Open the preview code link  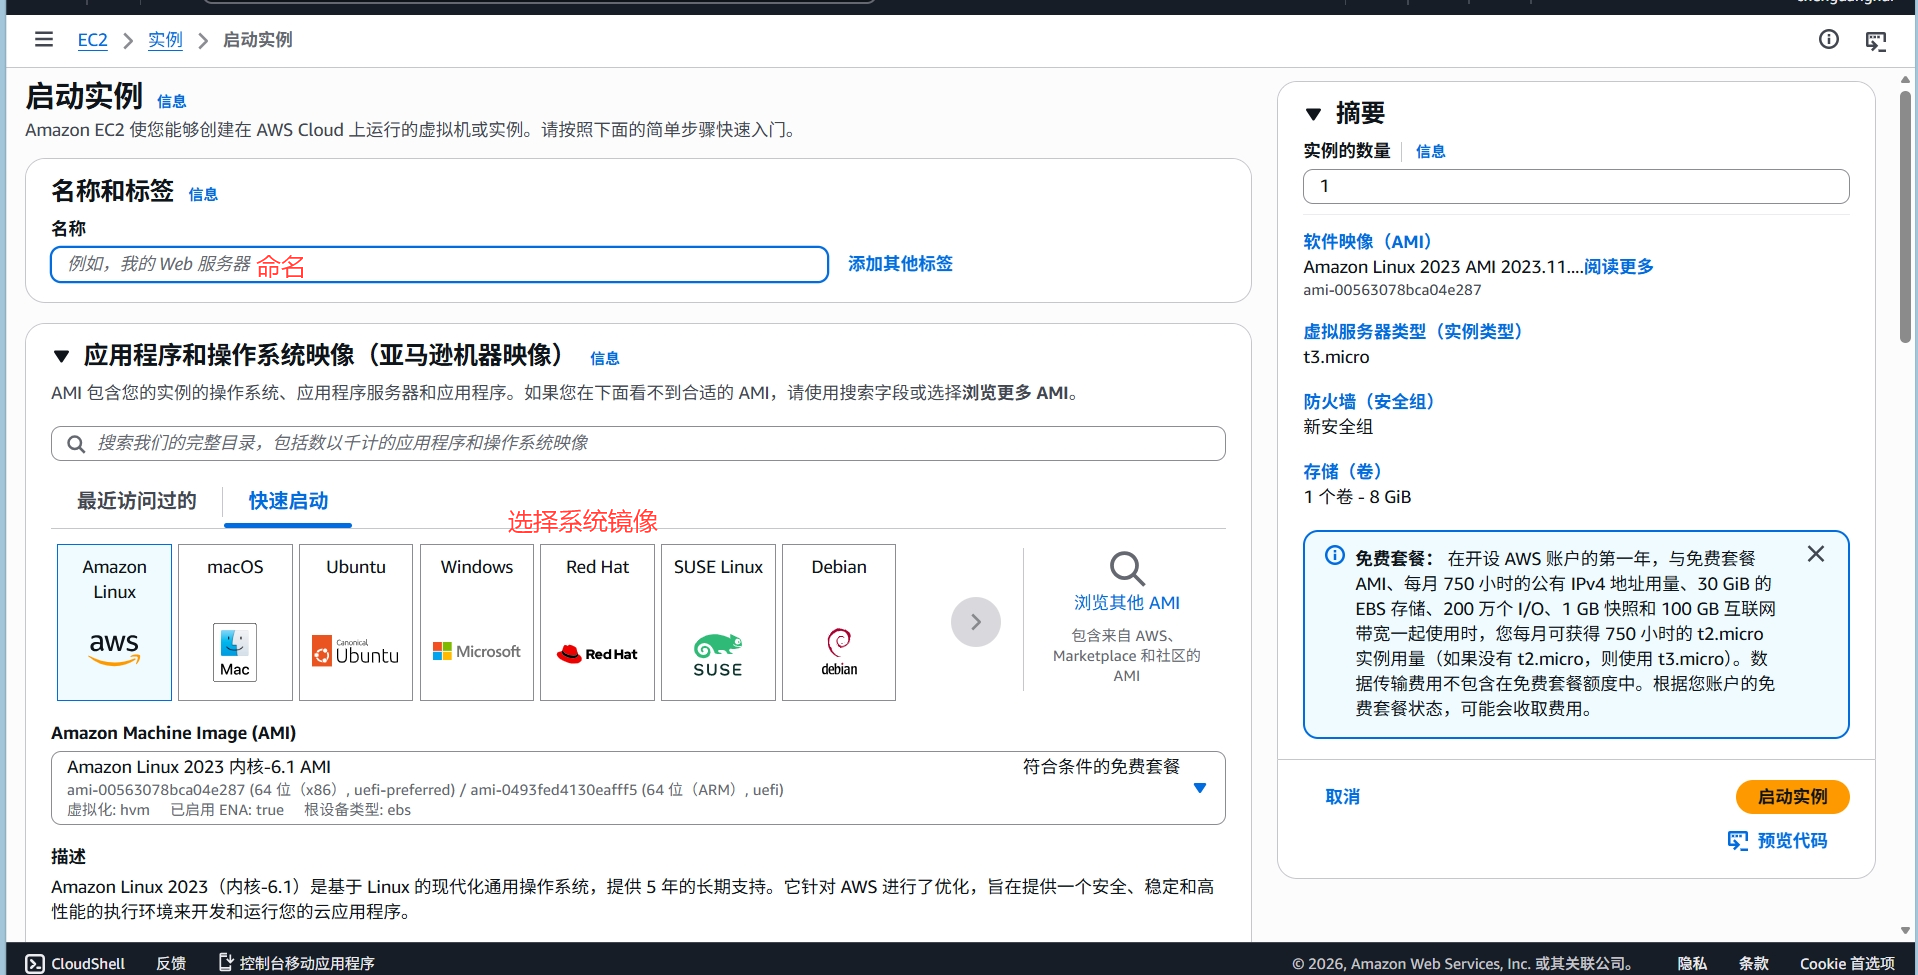tap(1792, 841)
